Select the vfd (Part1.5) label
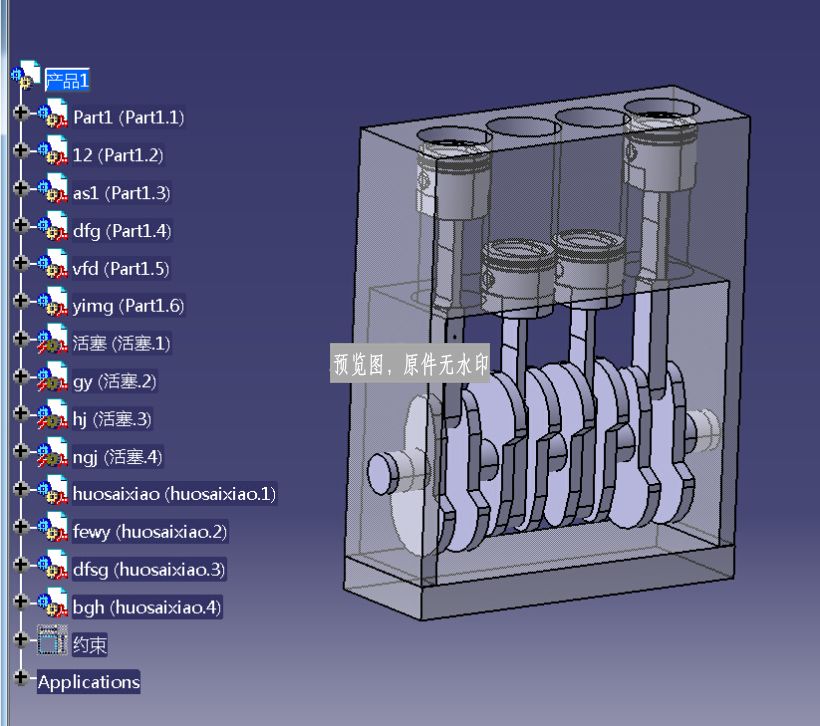This screenshot has width=820, height=726. coord(121,268)
